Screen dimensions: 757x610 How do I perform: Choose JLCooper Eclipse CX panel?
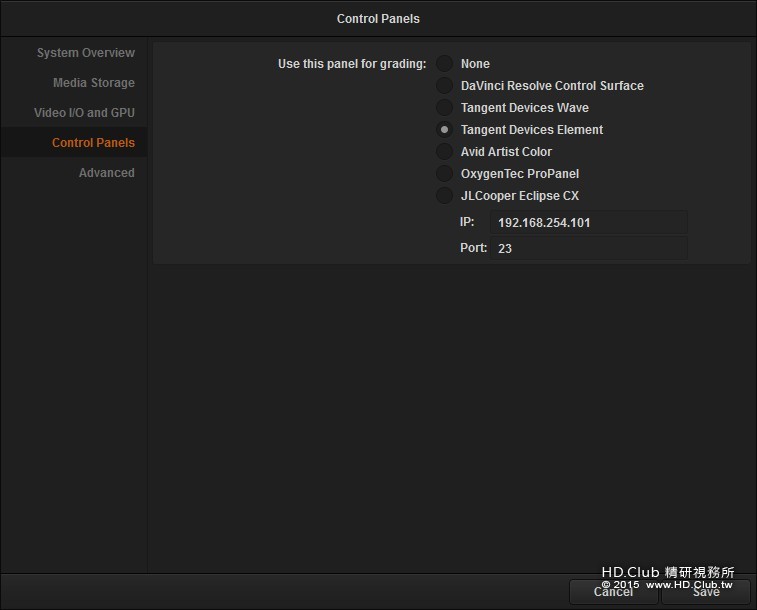click(x=444, y=195)
